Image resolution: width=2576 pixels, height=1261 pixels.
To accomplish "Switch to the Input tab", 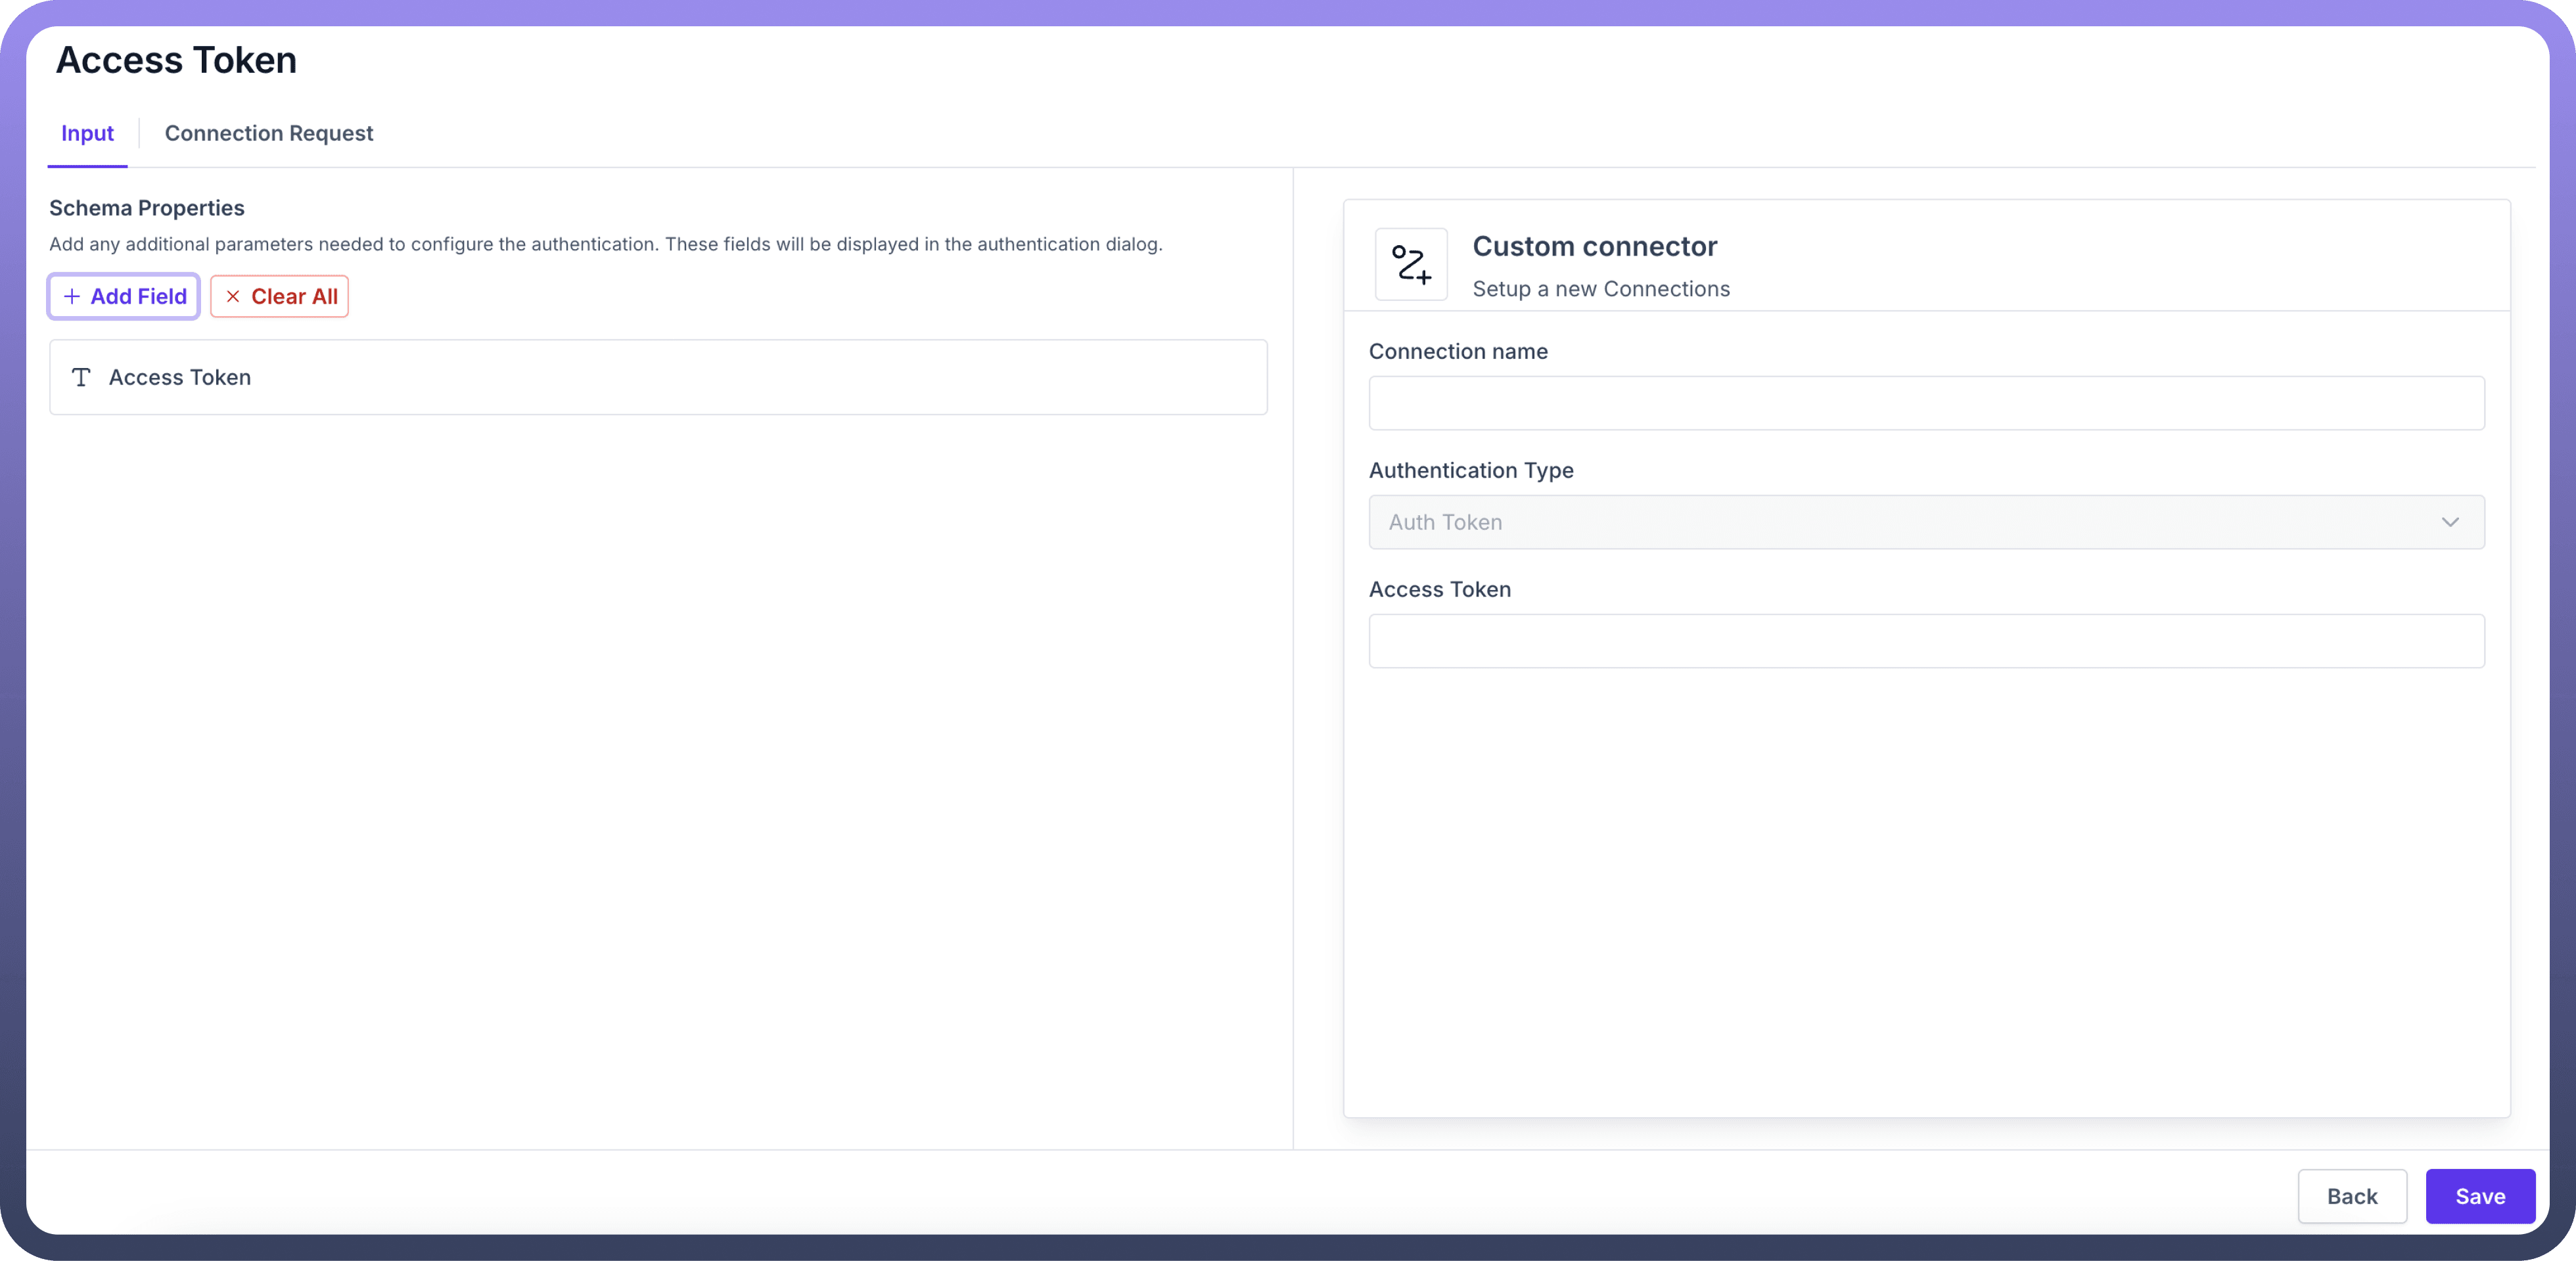I will [x=87, y=133].
